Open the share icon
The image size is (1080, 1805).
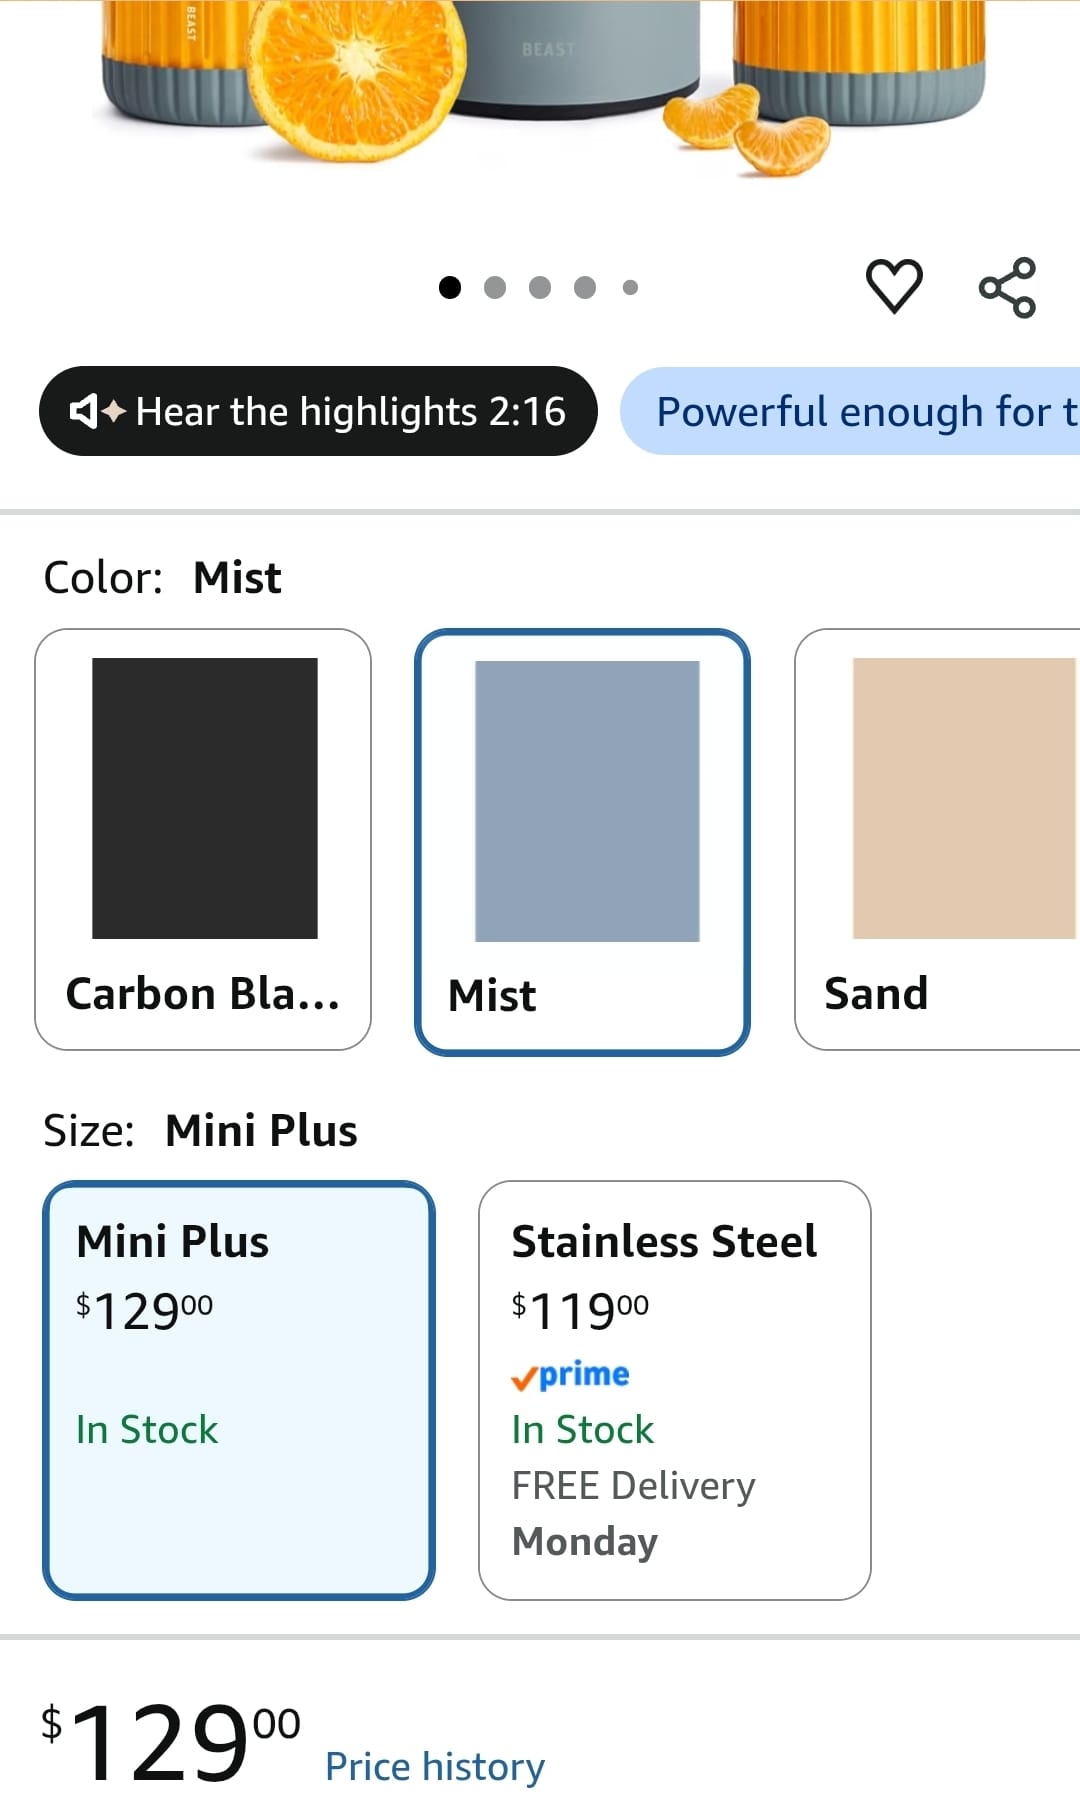pyautogui.click(x=1007, y=288)
